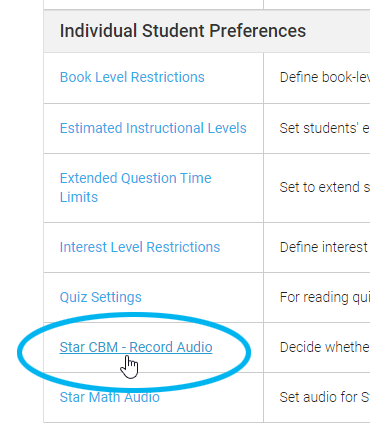
Task: Open Extended Question Time Limits link
Action: pos(135,188)
